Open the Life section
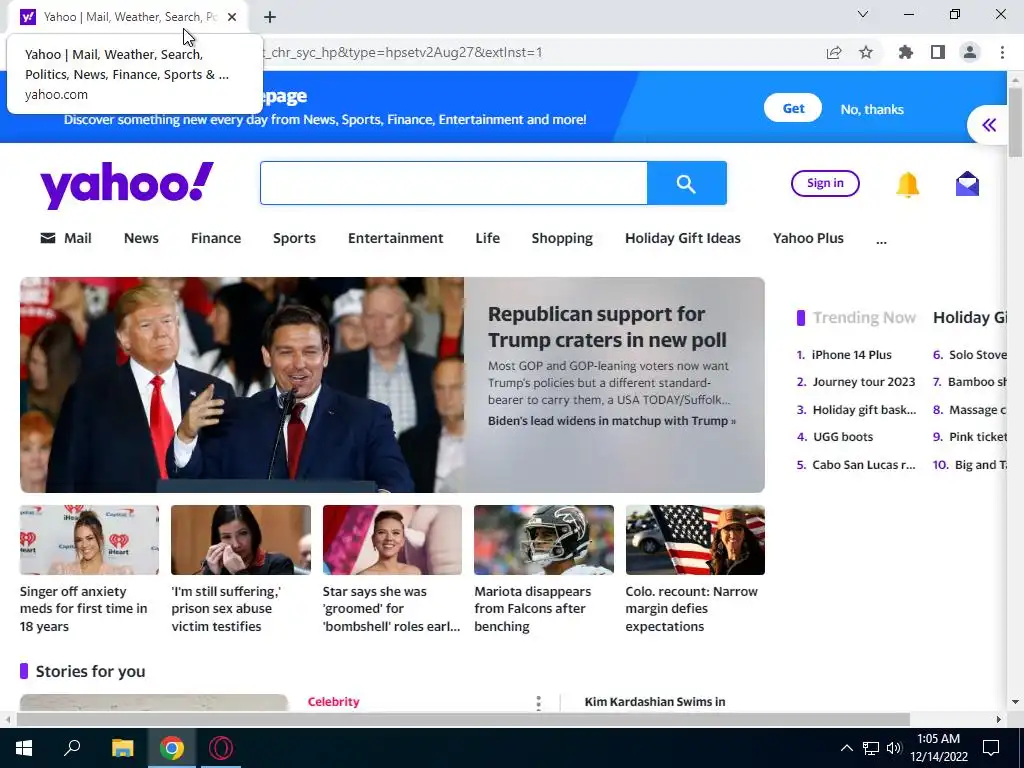The image size is (1024, 768). tap(487, 238)
